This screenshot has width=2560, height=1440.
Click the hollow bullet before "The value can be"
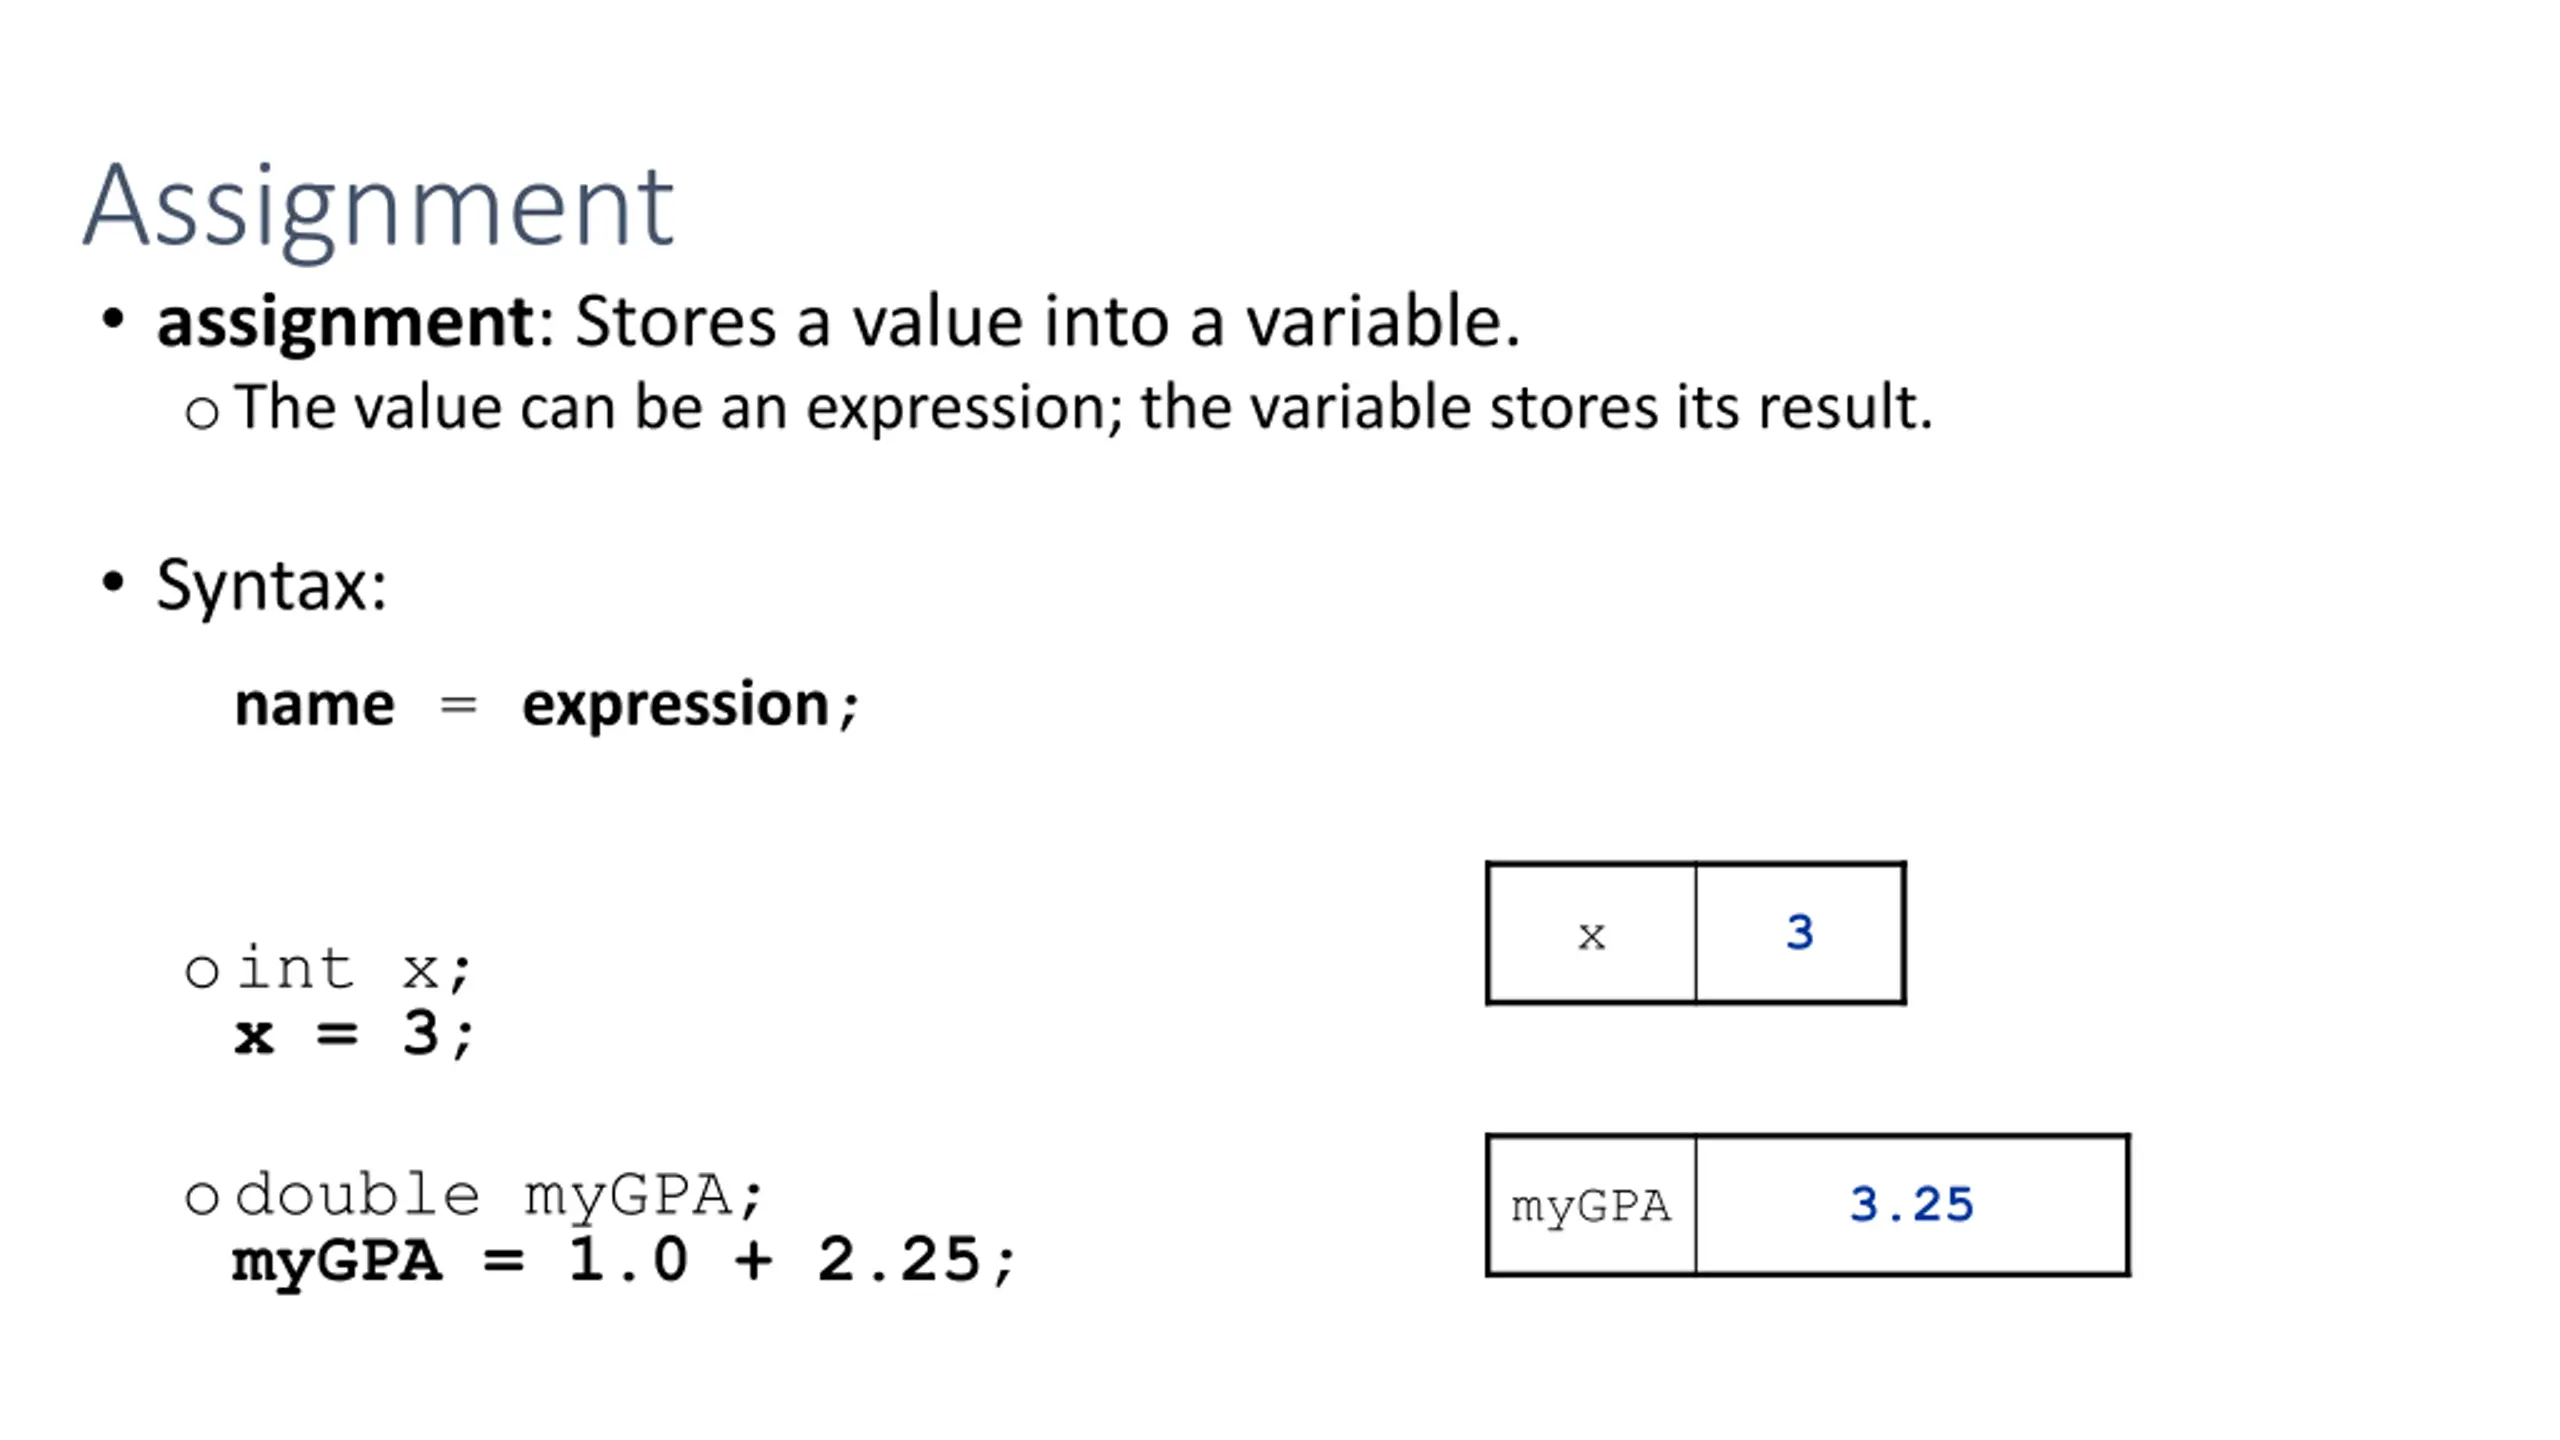[x=202, y=412]
